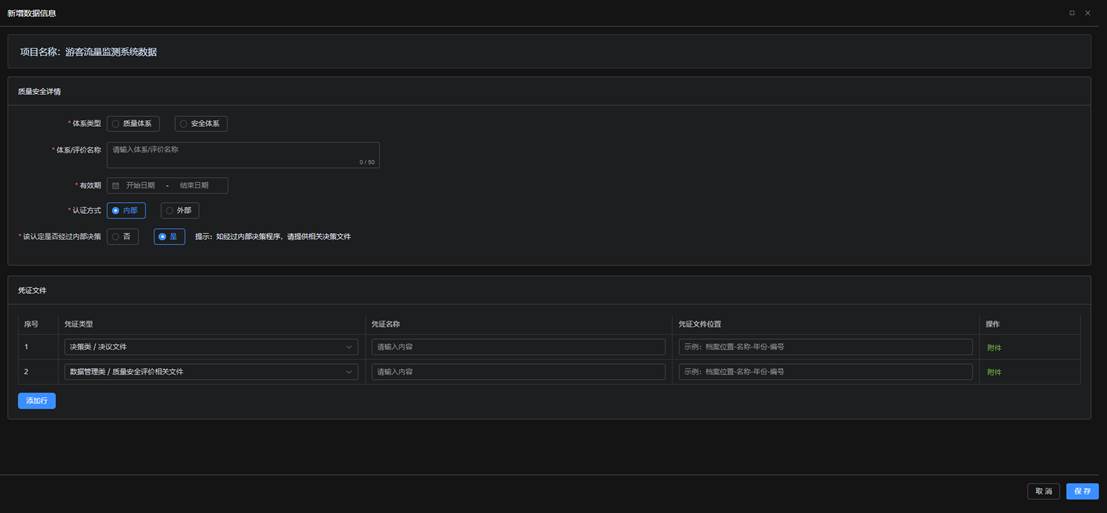The width and height of the screenshot is (1107, 513).
Task: Click the 开始日期 date field
Action: (141, 186)
